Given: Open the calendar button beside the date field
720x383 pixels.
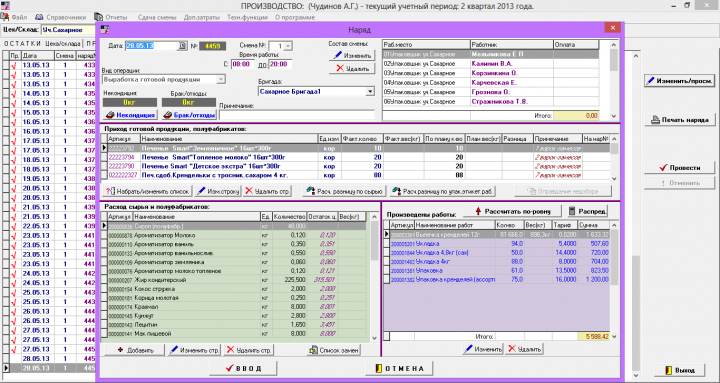Looking at the screenshot, I should point(182,46).
